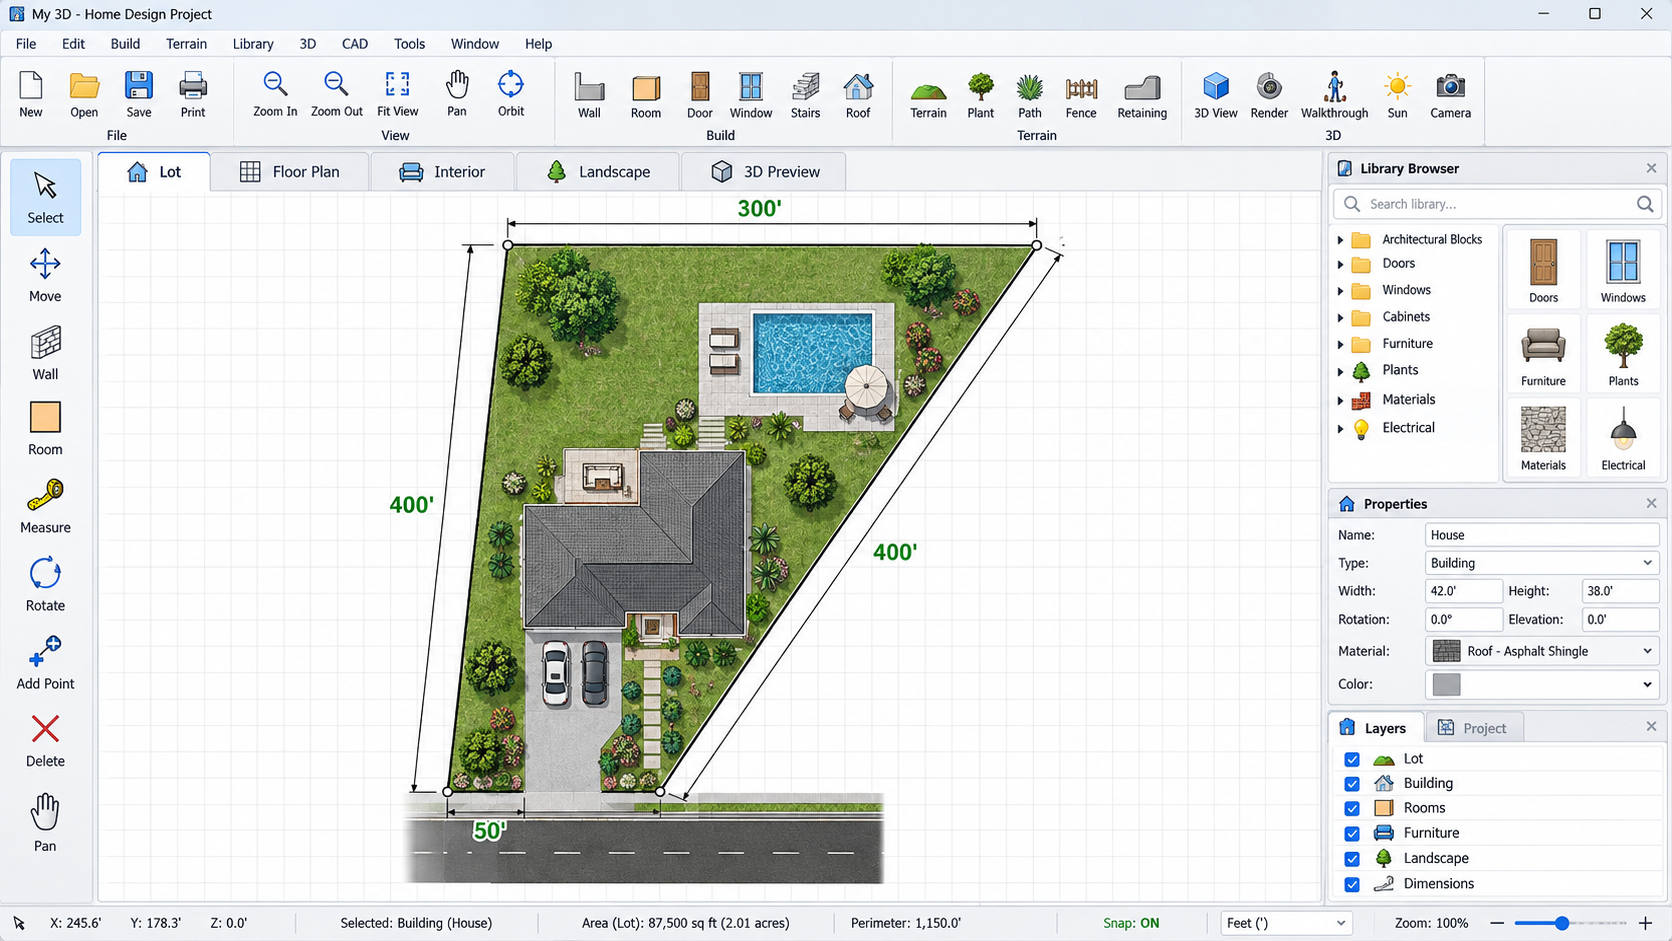Click the zoom in plus button

(1645, 923)
